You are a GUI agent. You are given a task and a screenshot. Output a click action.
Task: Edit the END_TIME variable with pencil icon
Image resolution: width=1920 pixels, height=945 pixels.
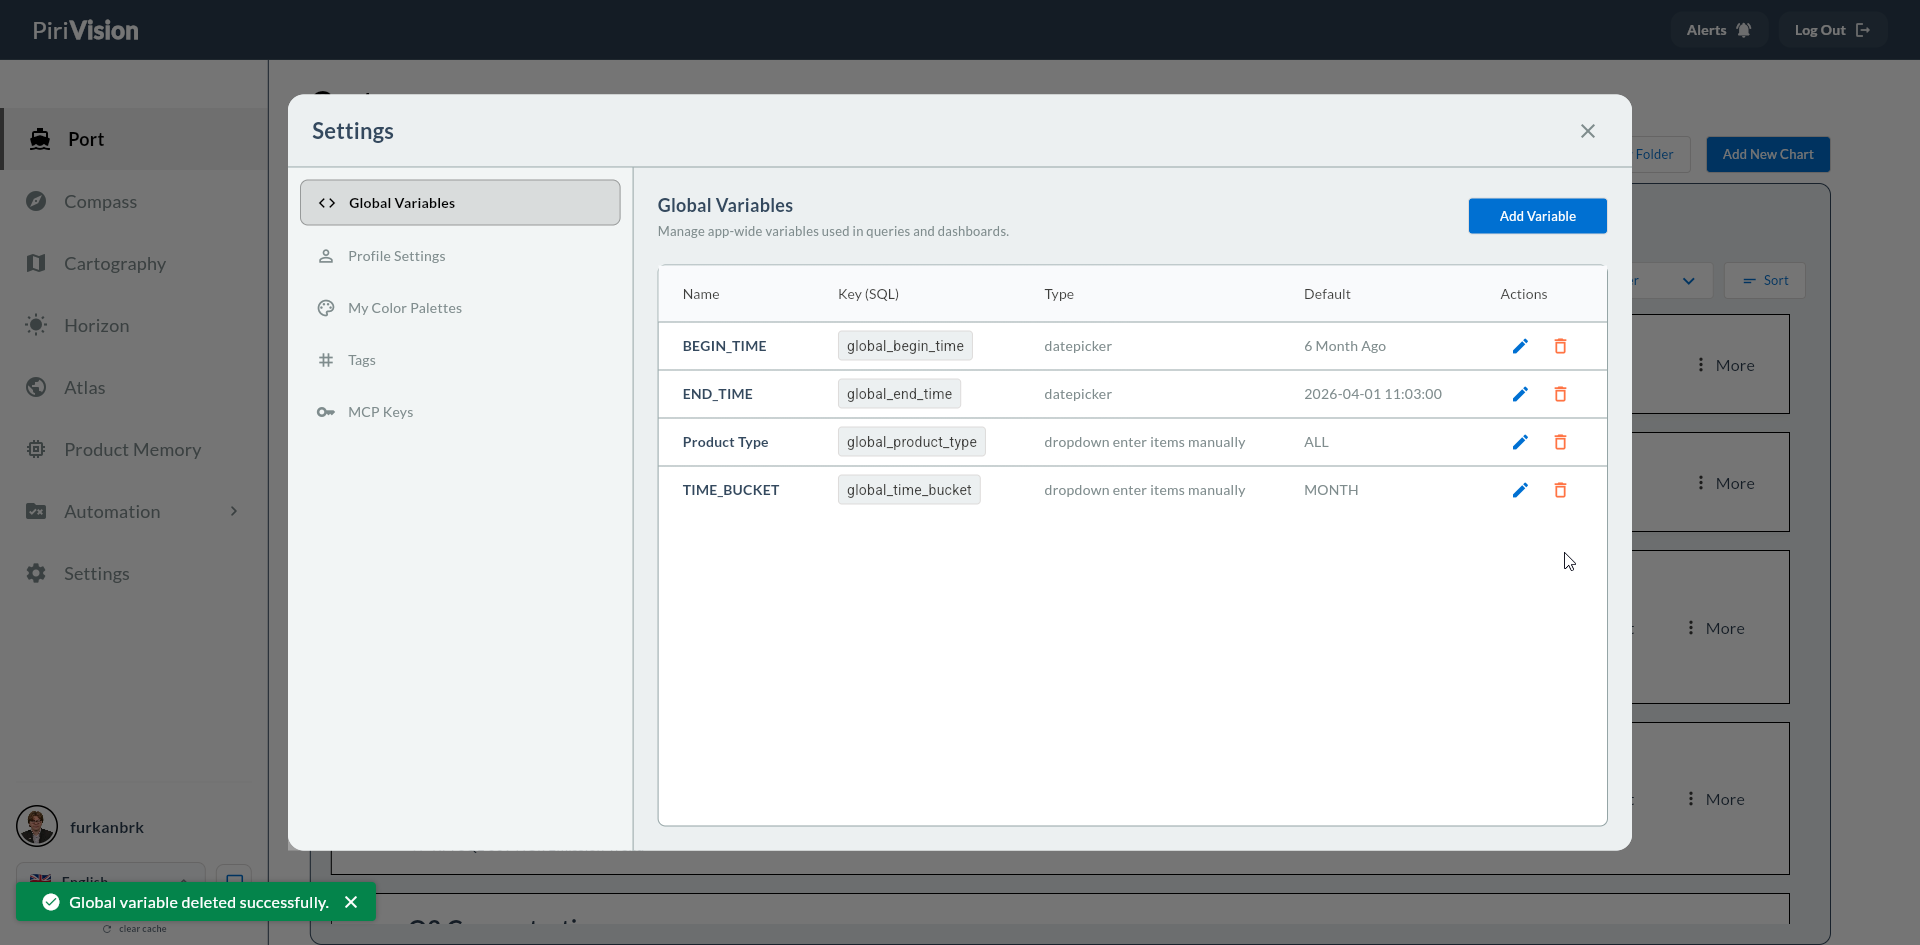(1520, 394)
